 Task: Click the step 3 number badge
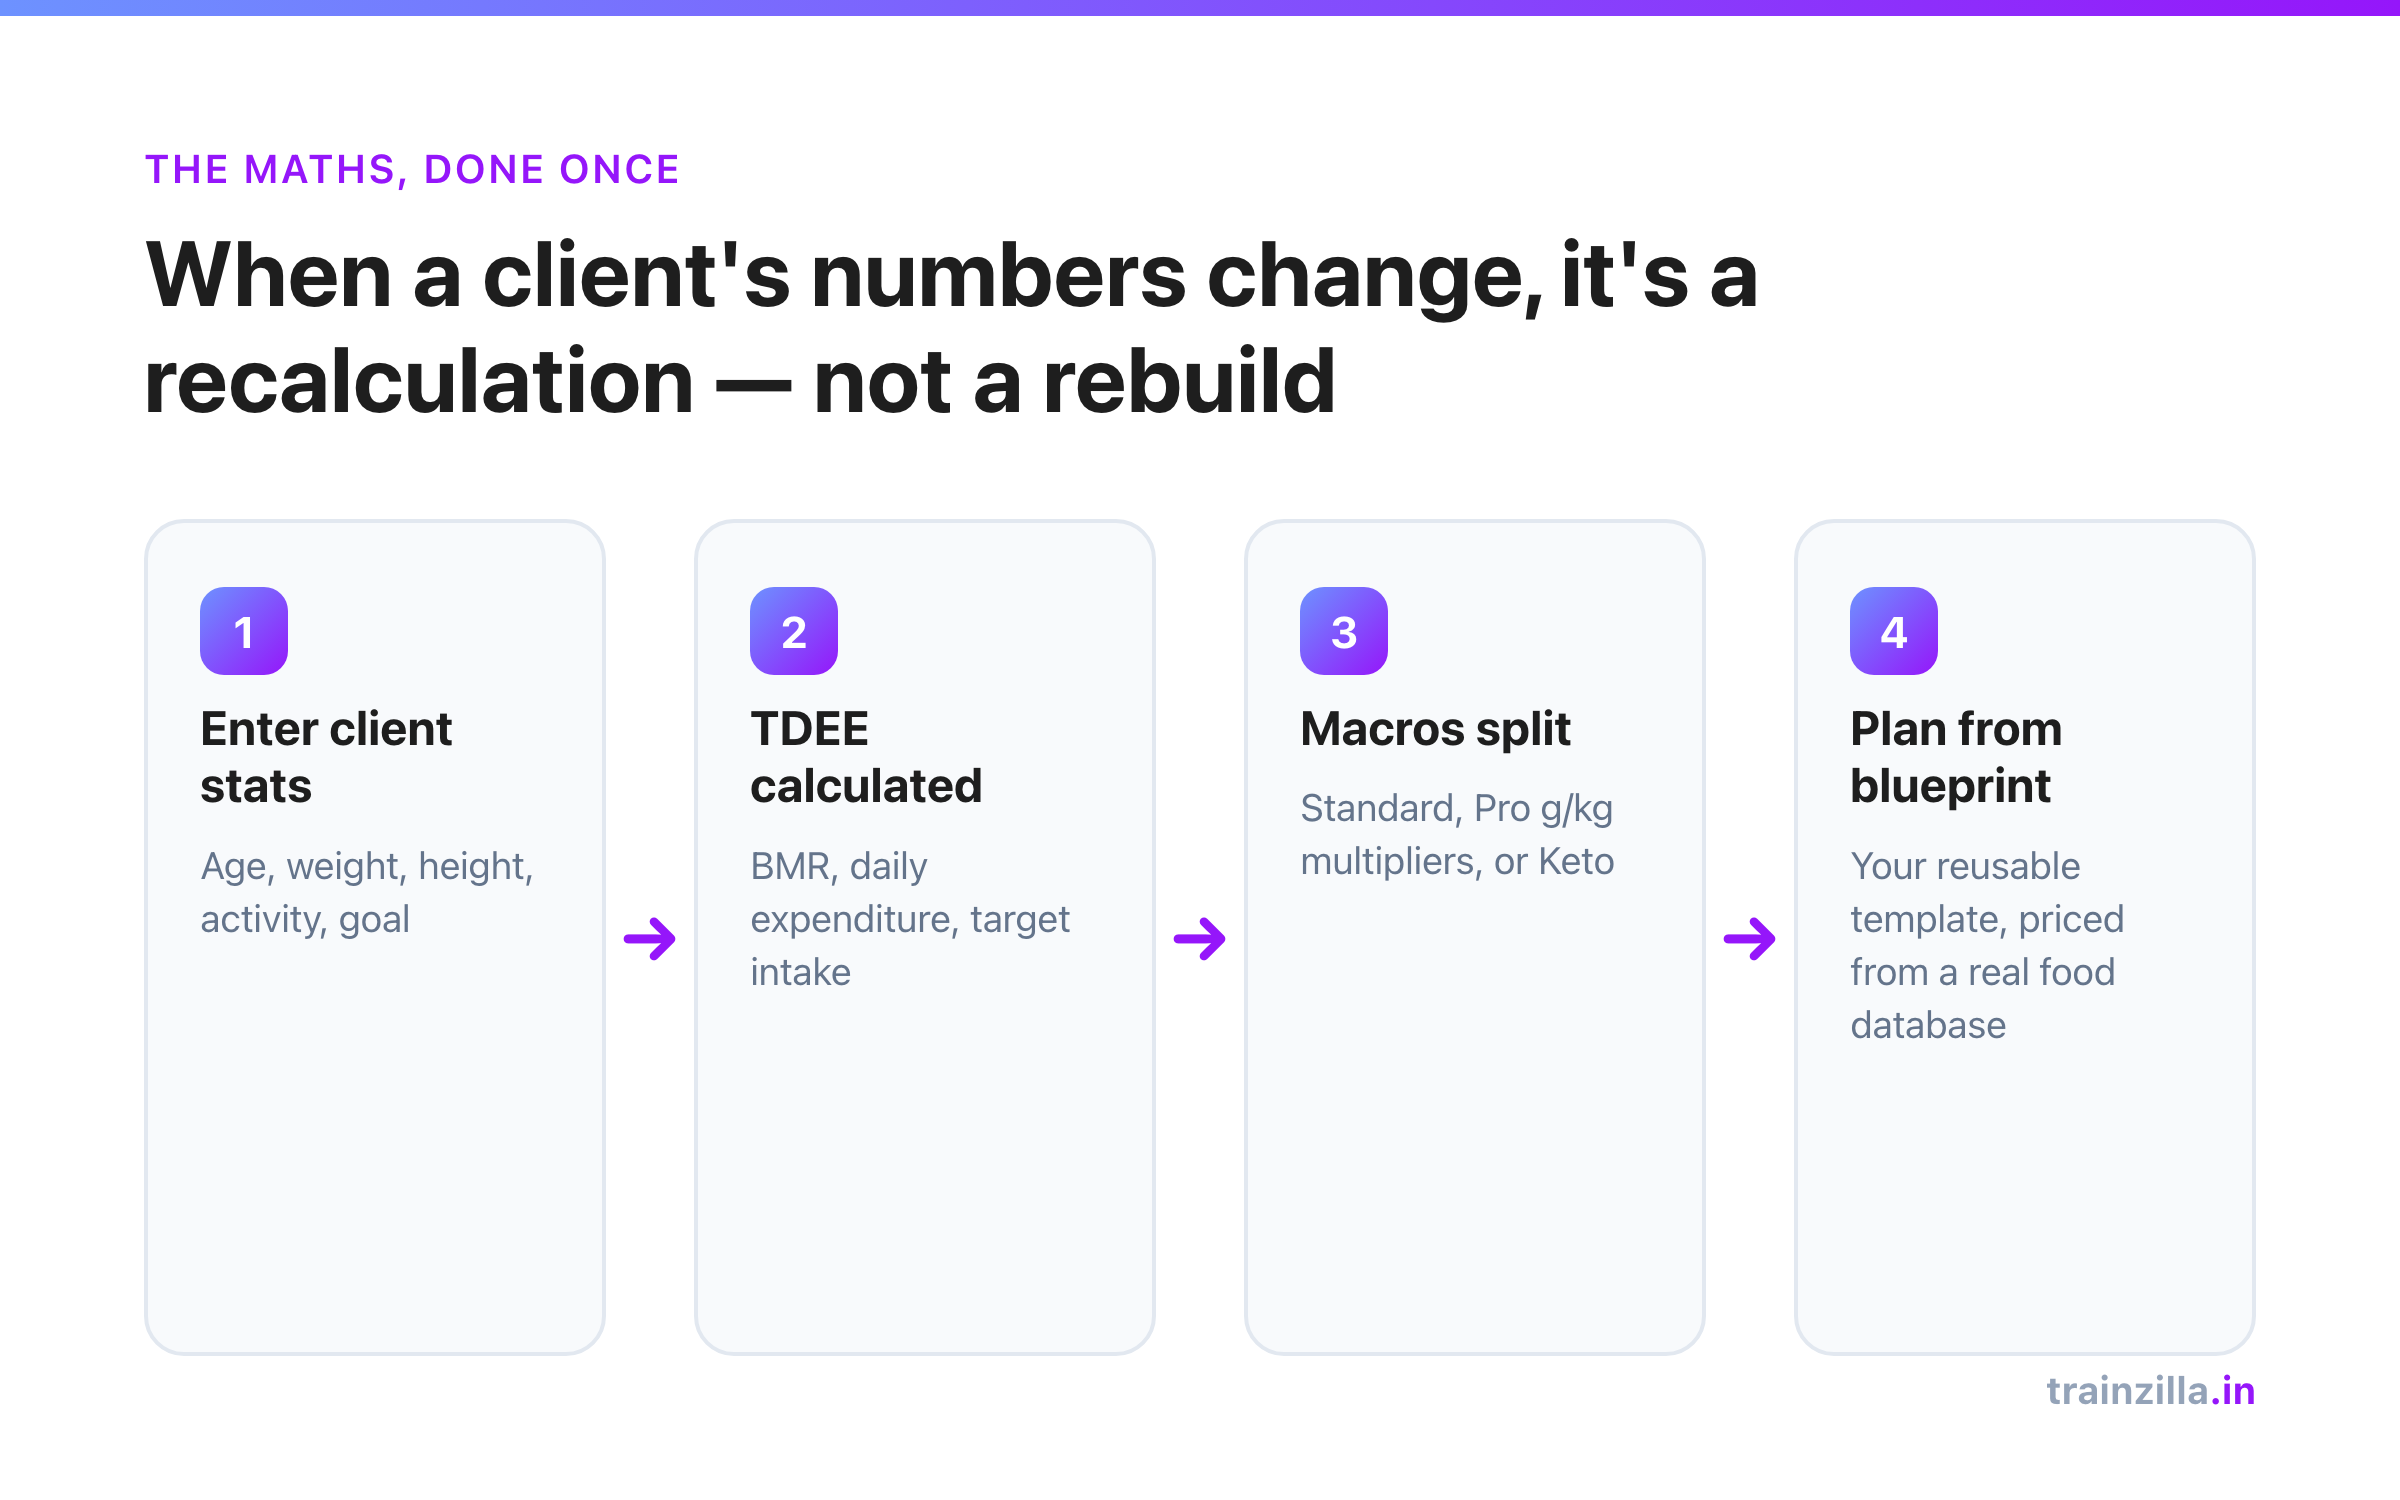pos(1344,631)
